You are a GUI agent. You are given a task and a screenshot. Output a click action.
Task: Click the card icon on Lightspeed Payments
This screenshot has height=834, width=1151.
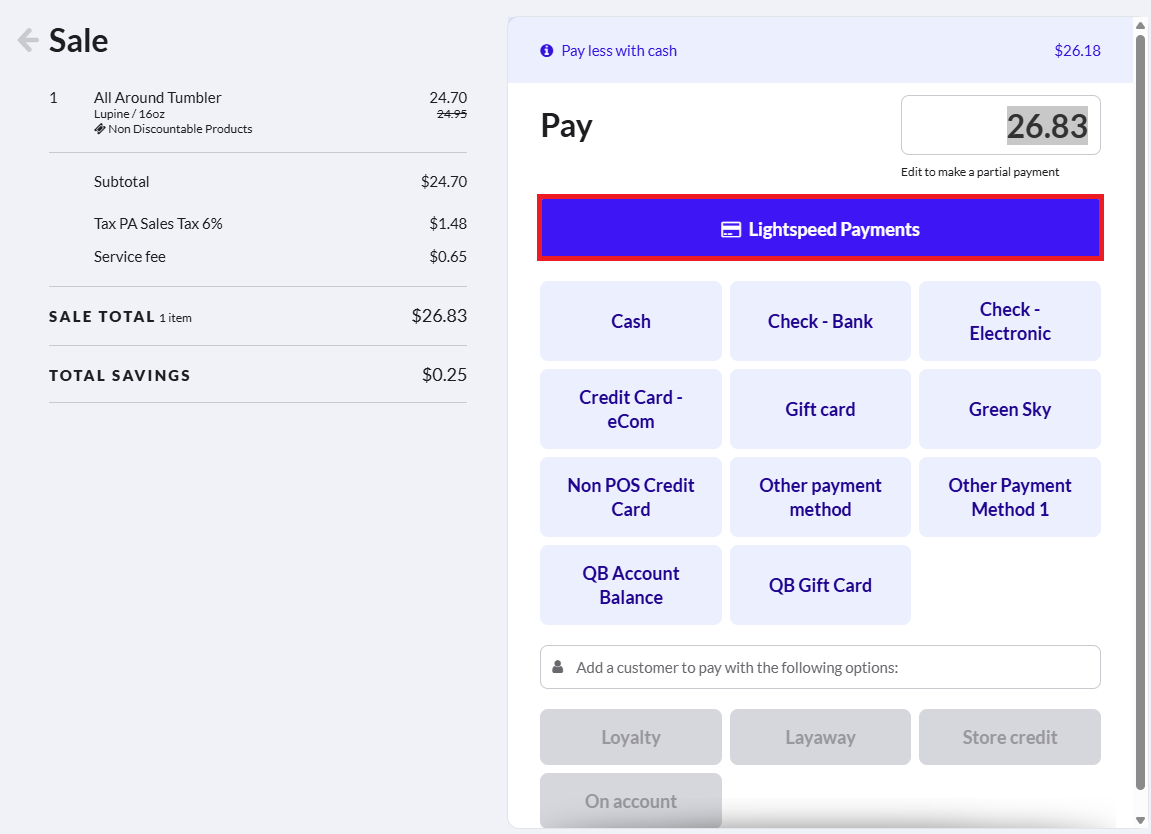(x=730, y=230)
